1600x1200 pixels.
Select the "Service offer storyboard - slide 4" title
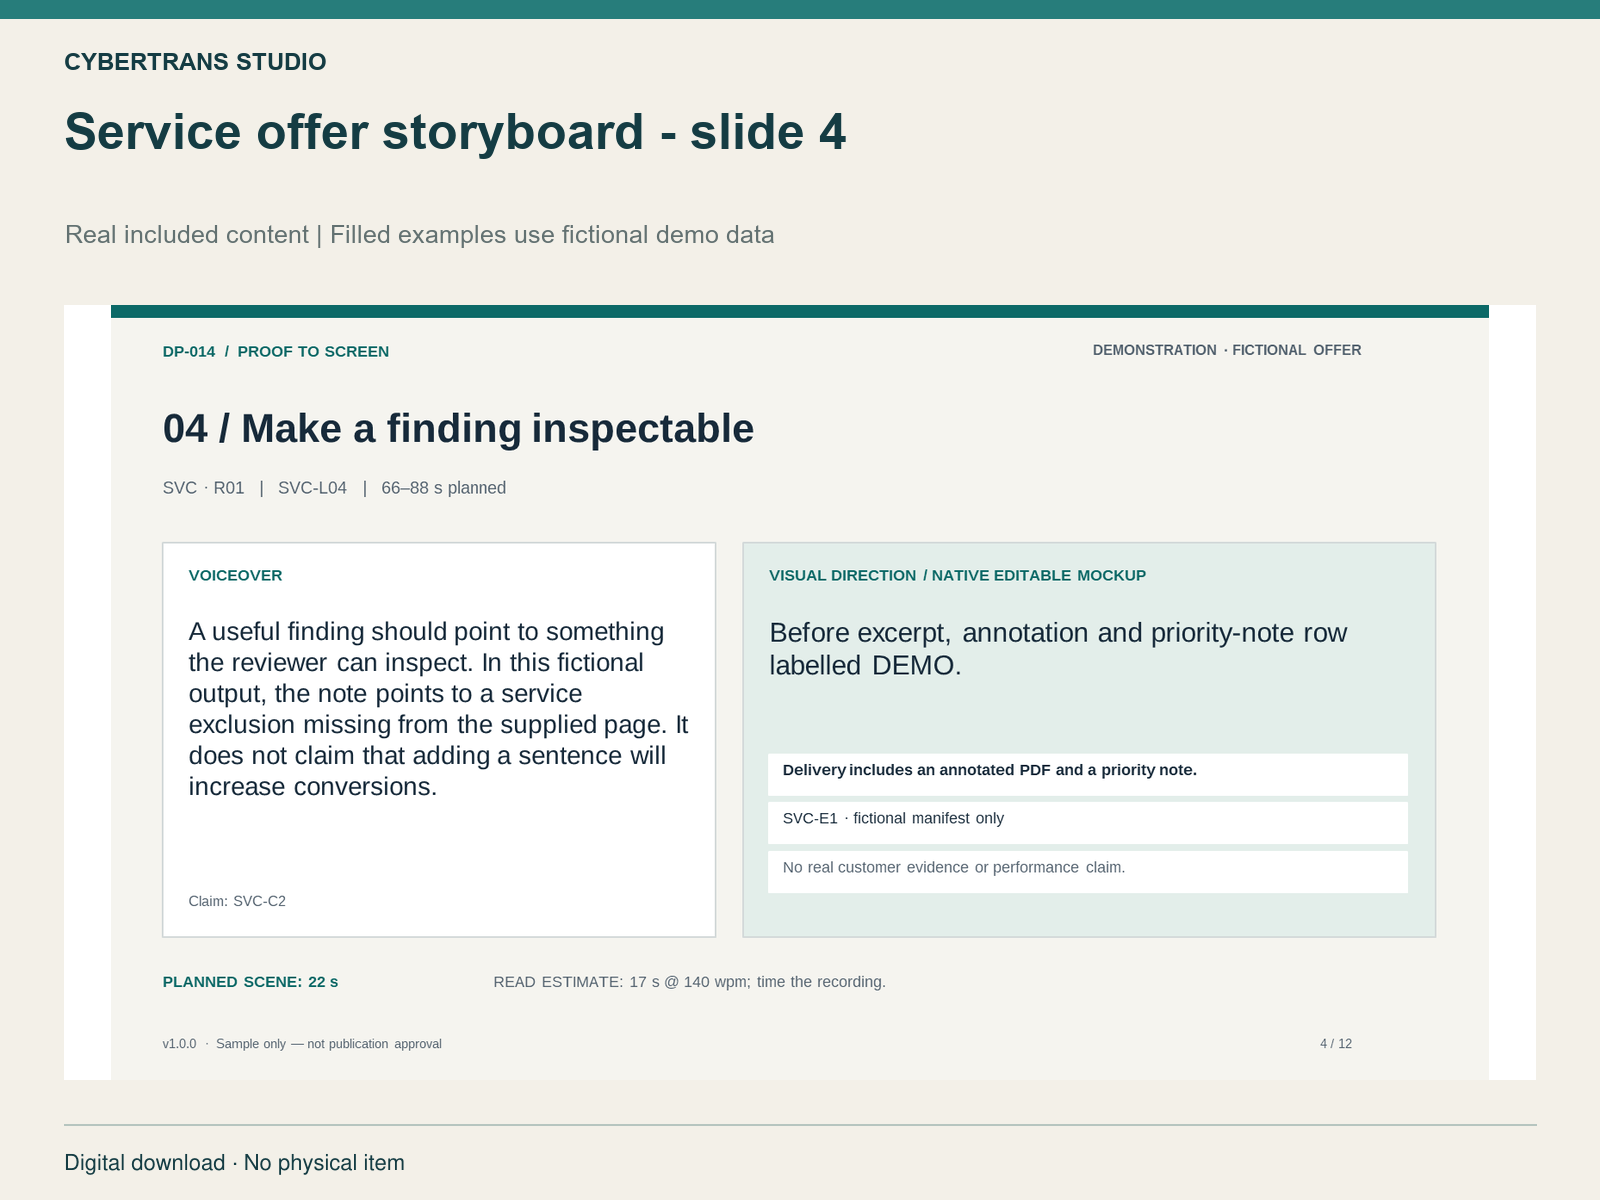[455, 132]
